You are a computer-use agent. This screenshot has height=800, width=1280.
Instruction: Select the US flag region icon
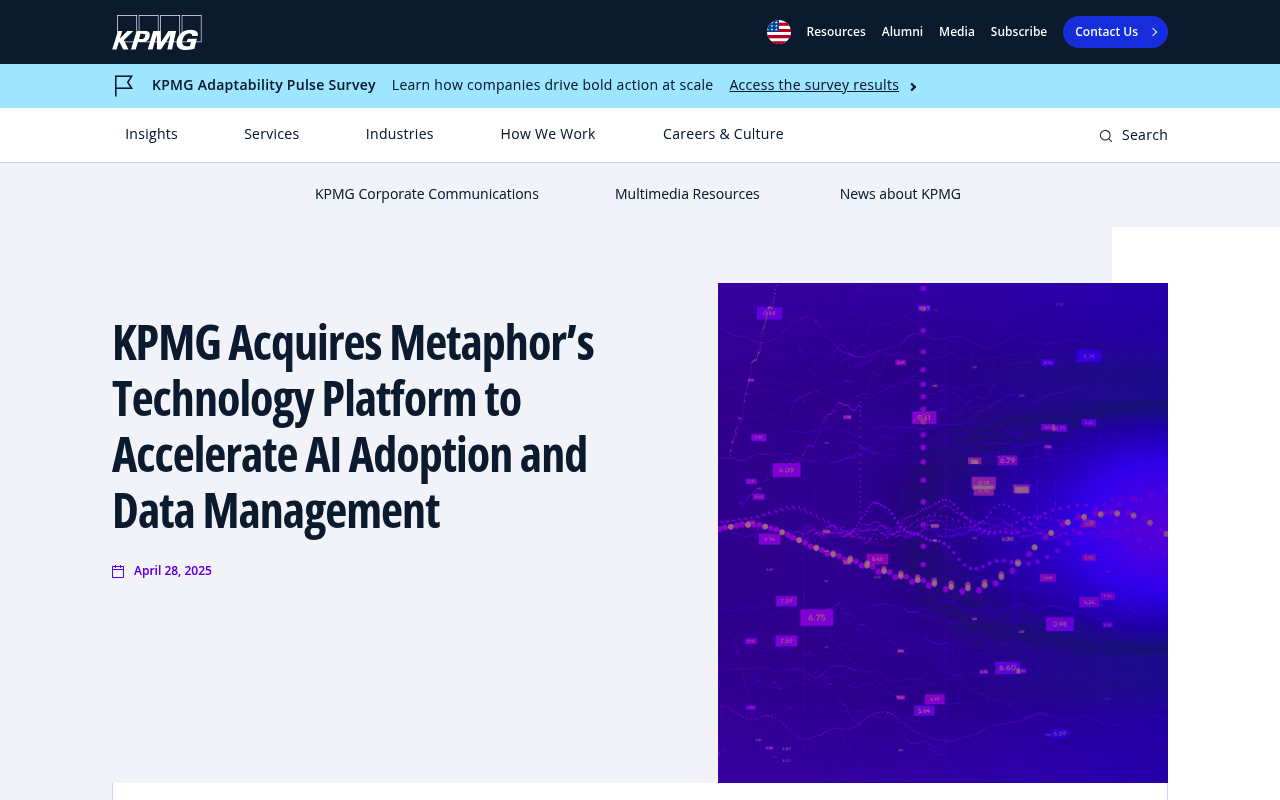[x=779, y=32]
